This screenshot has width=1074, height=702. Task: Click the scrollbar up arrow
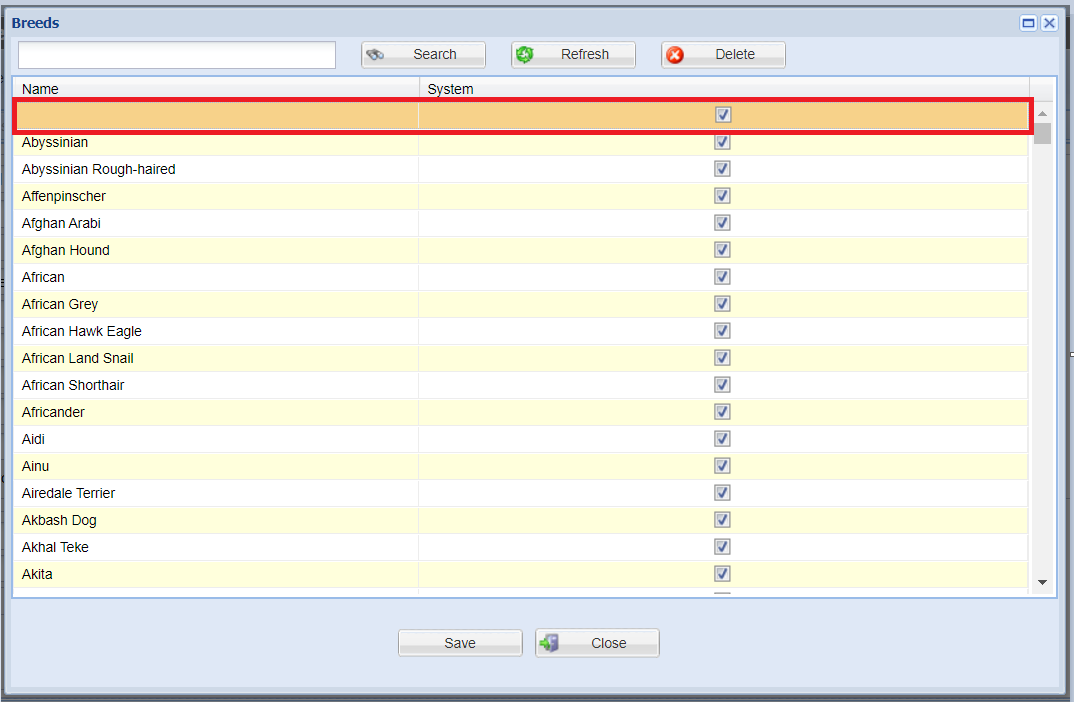pos(1042,113)
